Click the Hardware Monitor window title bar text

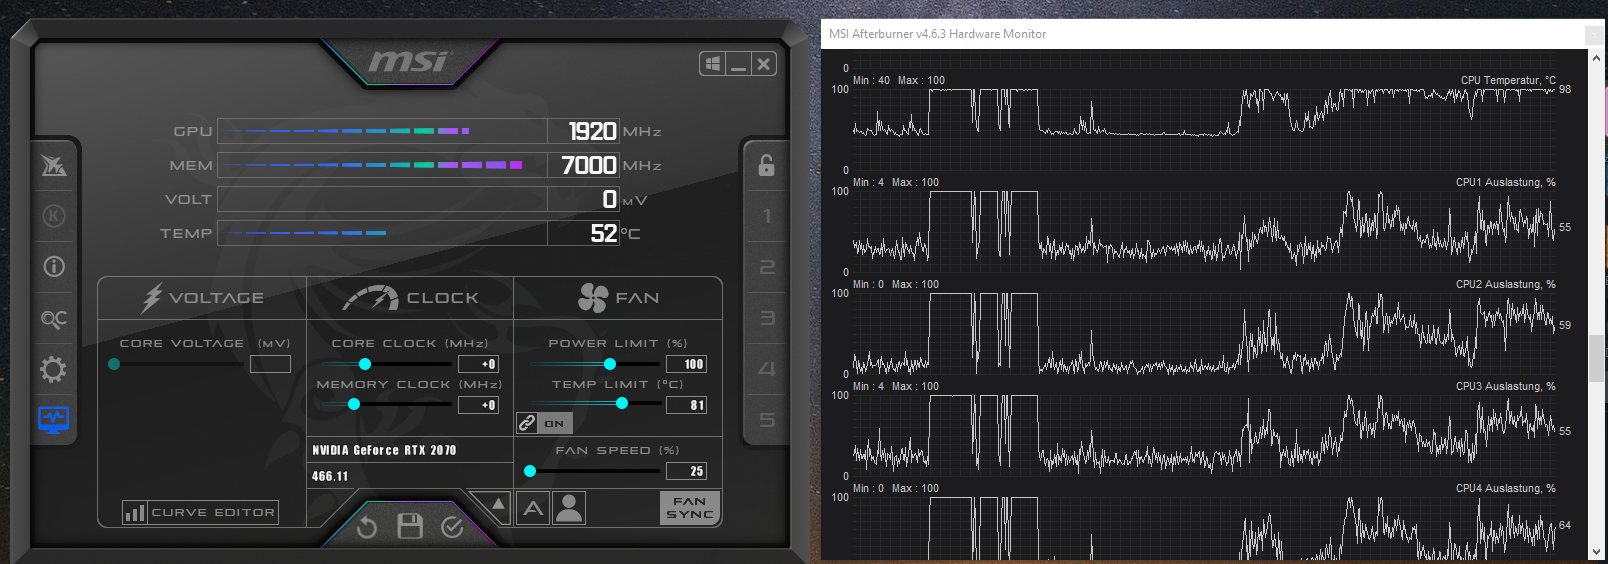[937, 34]
